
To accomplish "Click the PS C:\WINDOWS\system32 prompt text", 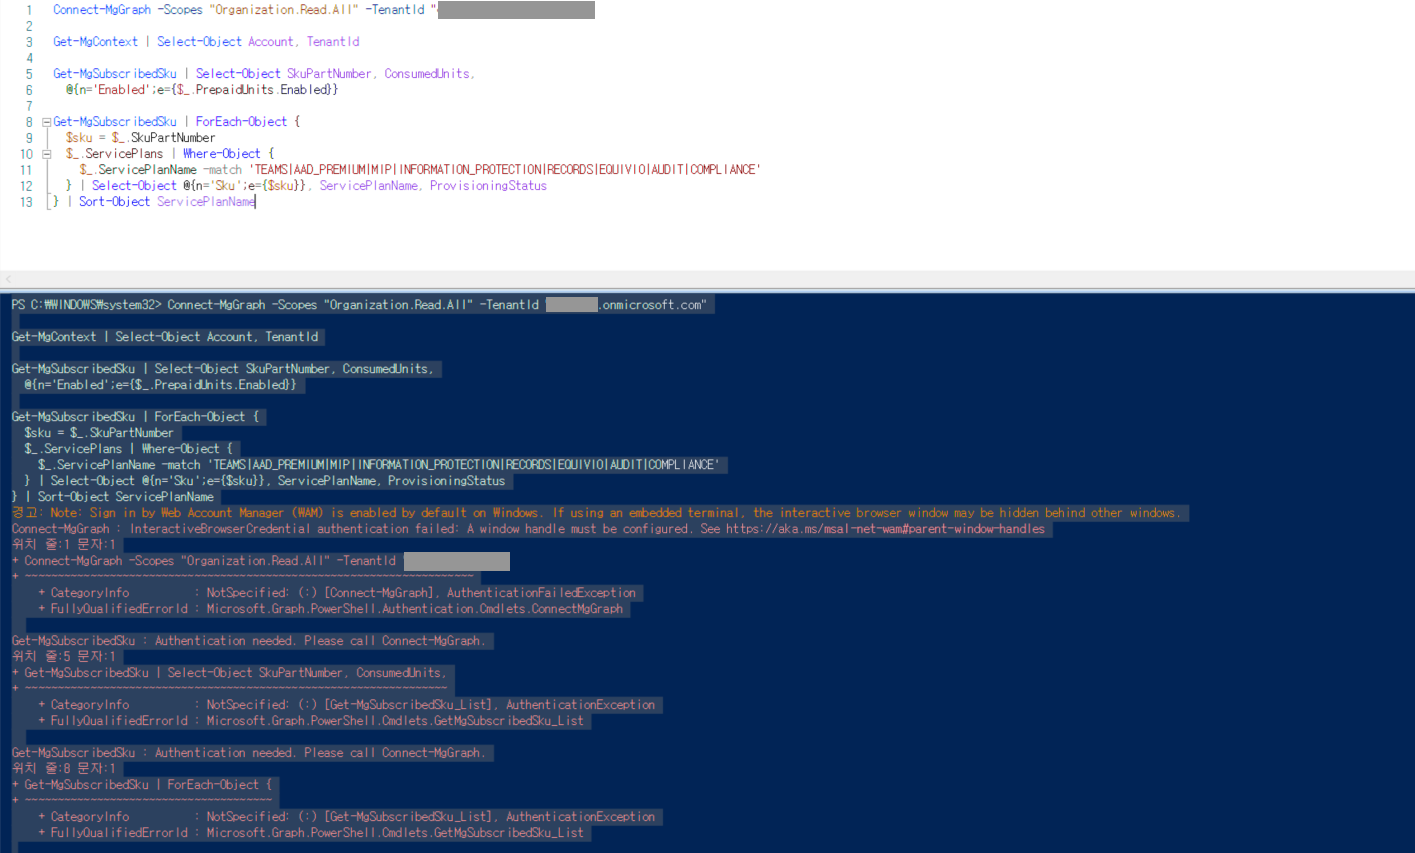I will [x=86, y=305].
